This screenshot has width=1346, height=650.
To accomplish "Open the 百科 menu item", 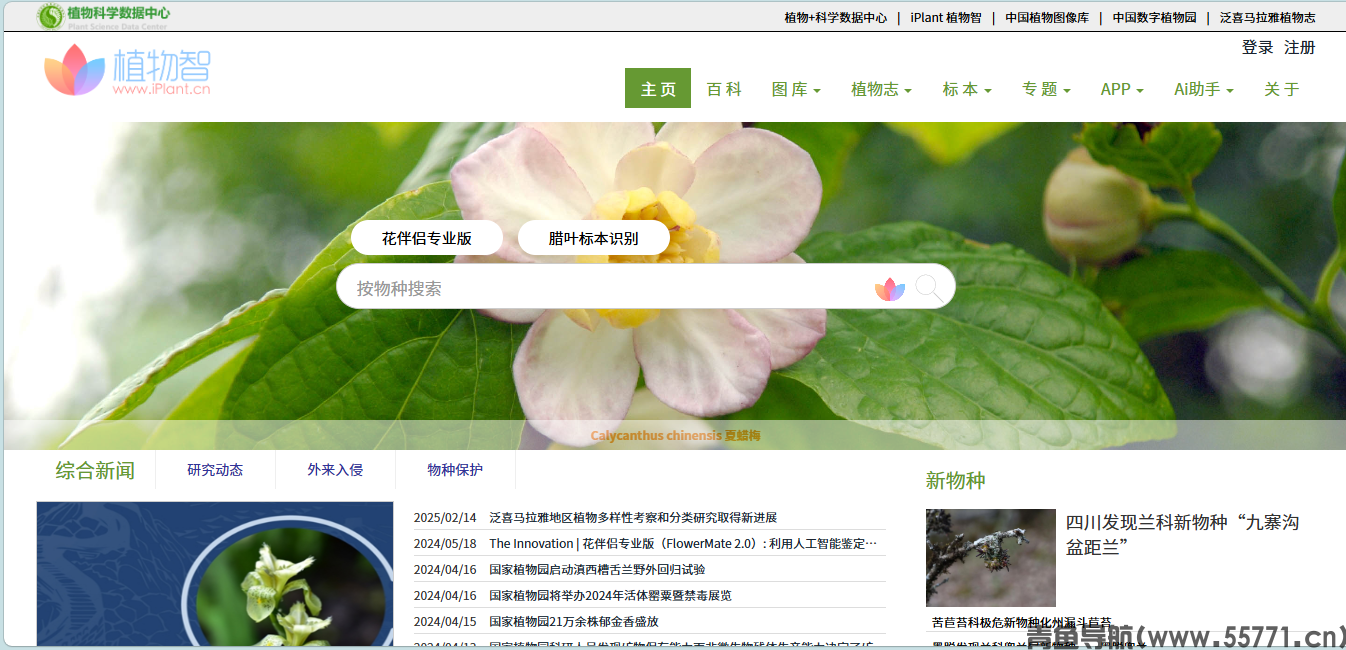I will [x=724, y=89].
